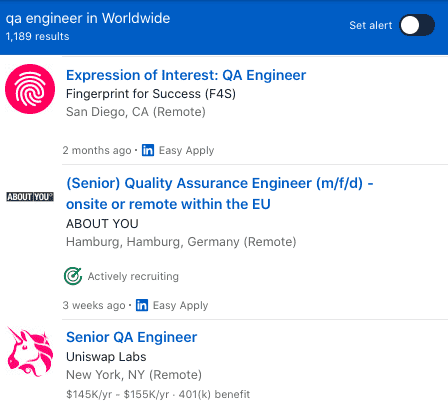Click Fingerprint for Success (F4S) company name
Screen dimensions: 448x412
tap(151, 94)
